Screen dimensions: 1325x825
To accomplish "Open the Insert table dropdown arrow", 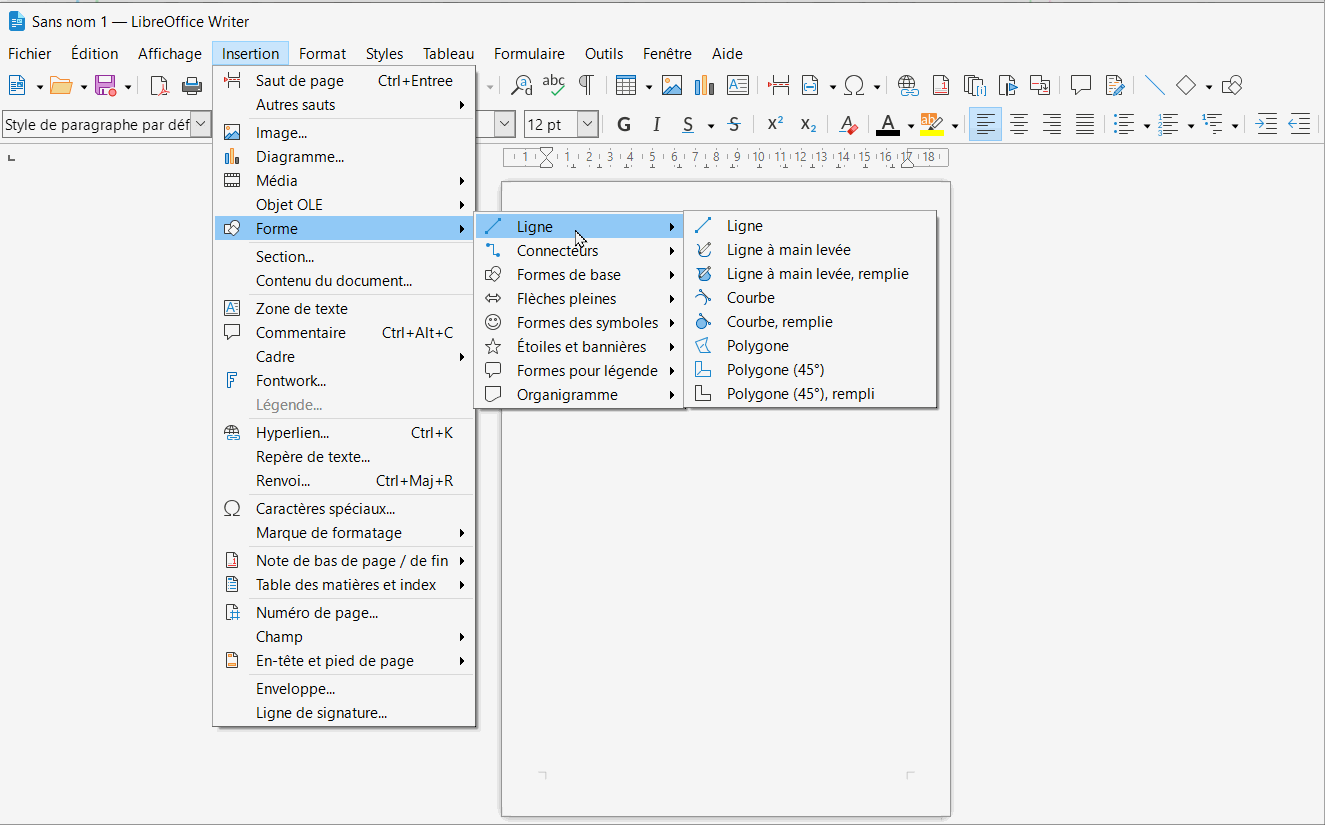I will pyautogui.click(x=649, y=87).
